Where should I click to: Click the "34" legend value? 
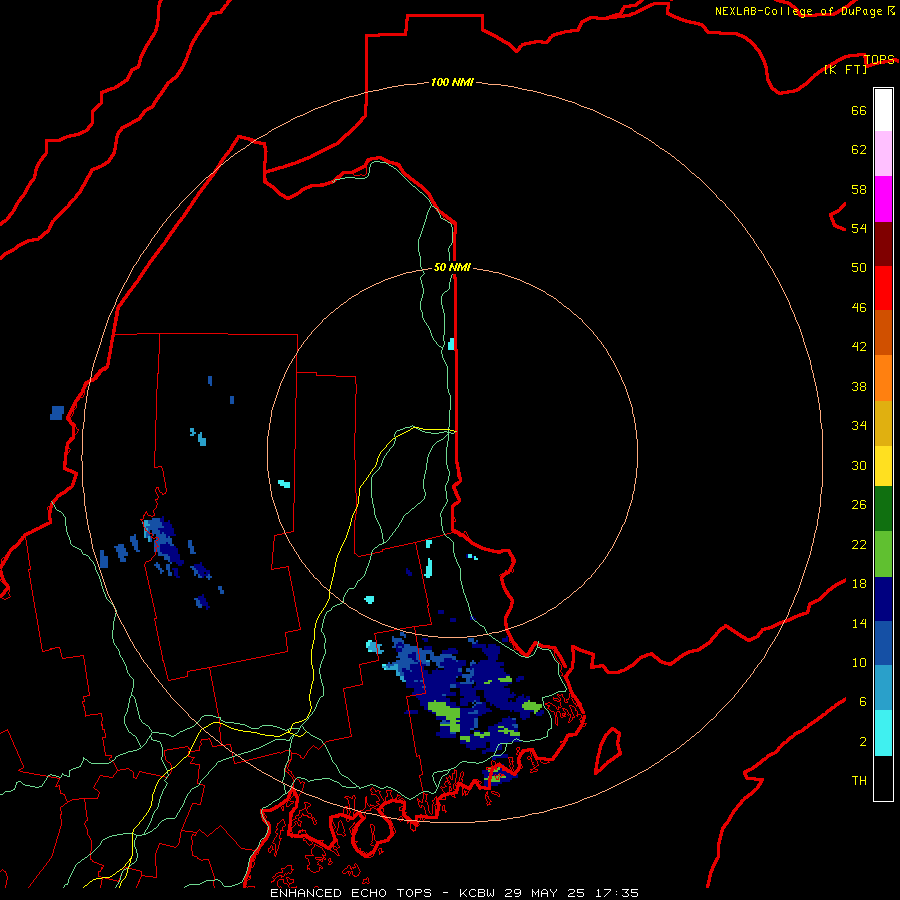pyautogui.click(x=859, y=426)
